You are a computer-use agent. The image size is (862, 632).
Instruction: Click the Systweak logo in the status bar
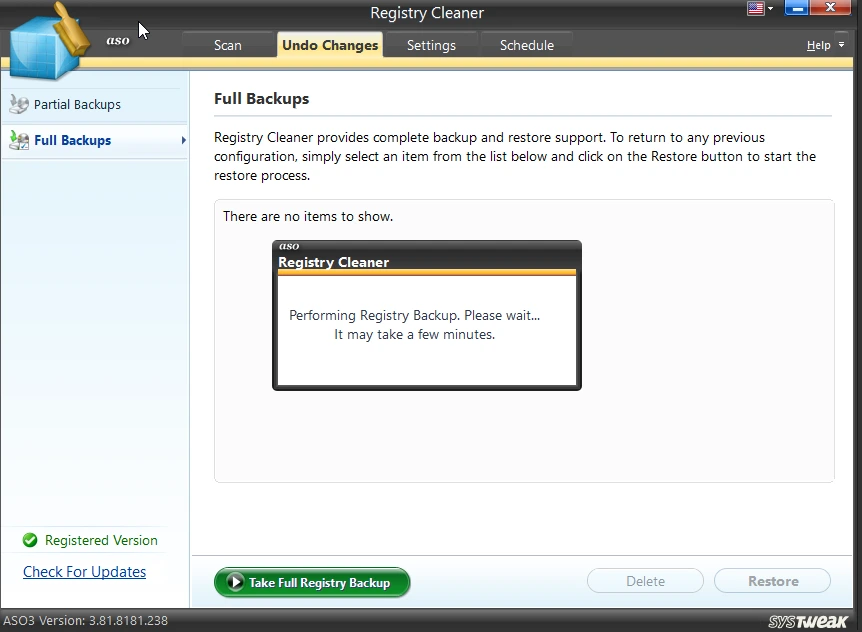808,621
